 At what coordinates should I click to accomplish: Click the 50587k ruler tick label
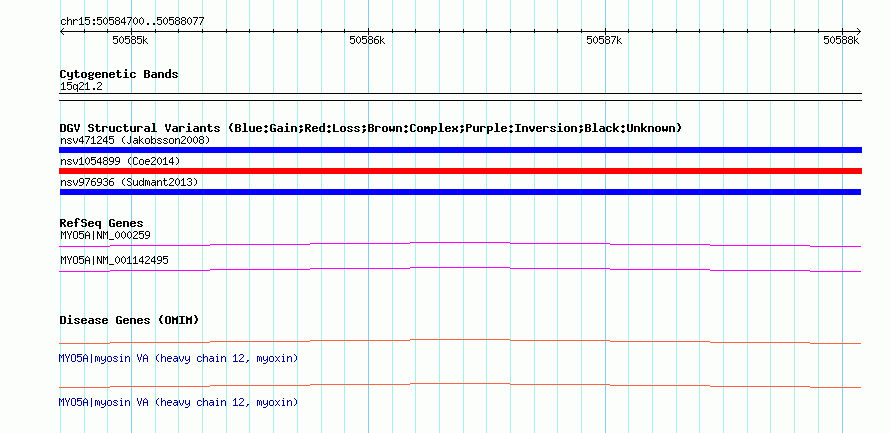(604, 40)
